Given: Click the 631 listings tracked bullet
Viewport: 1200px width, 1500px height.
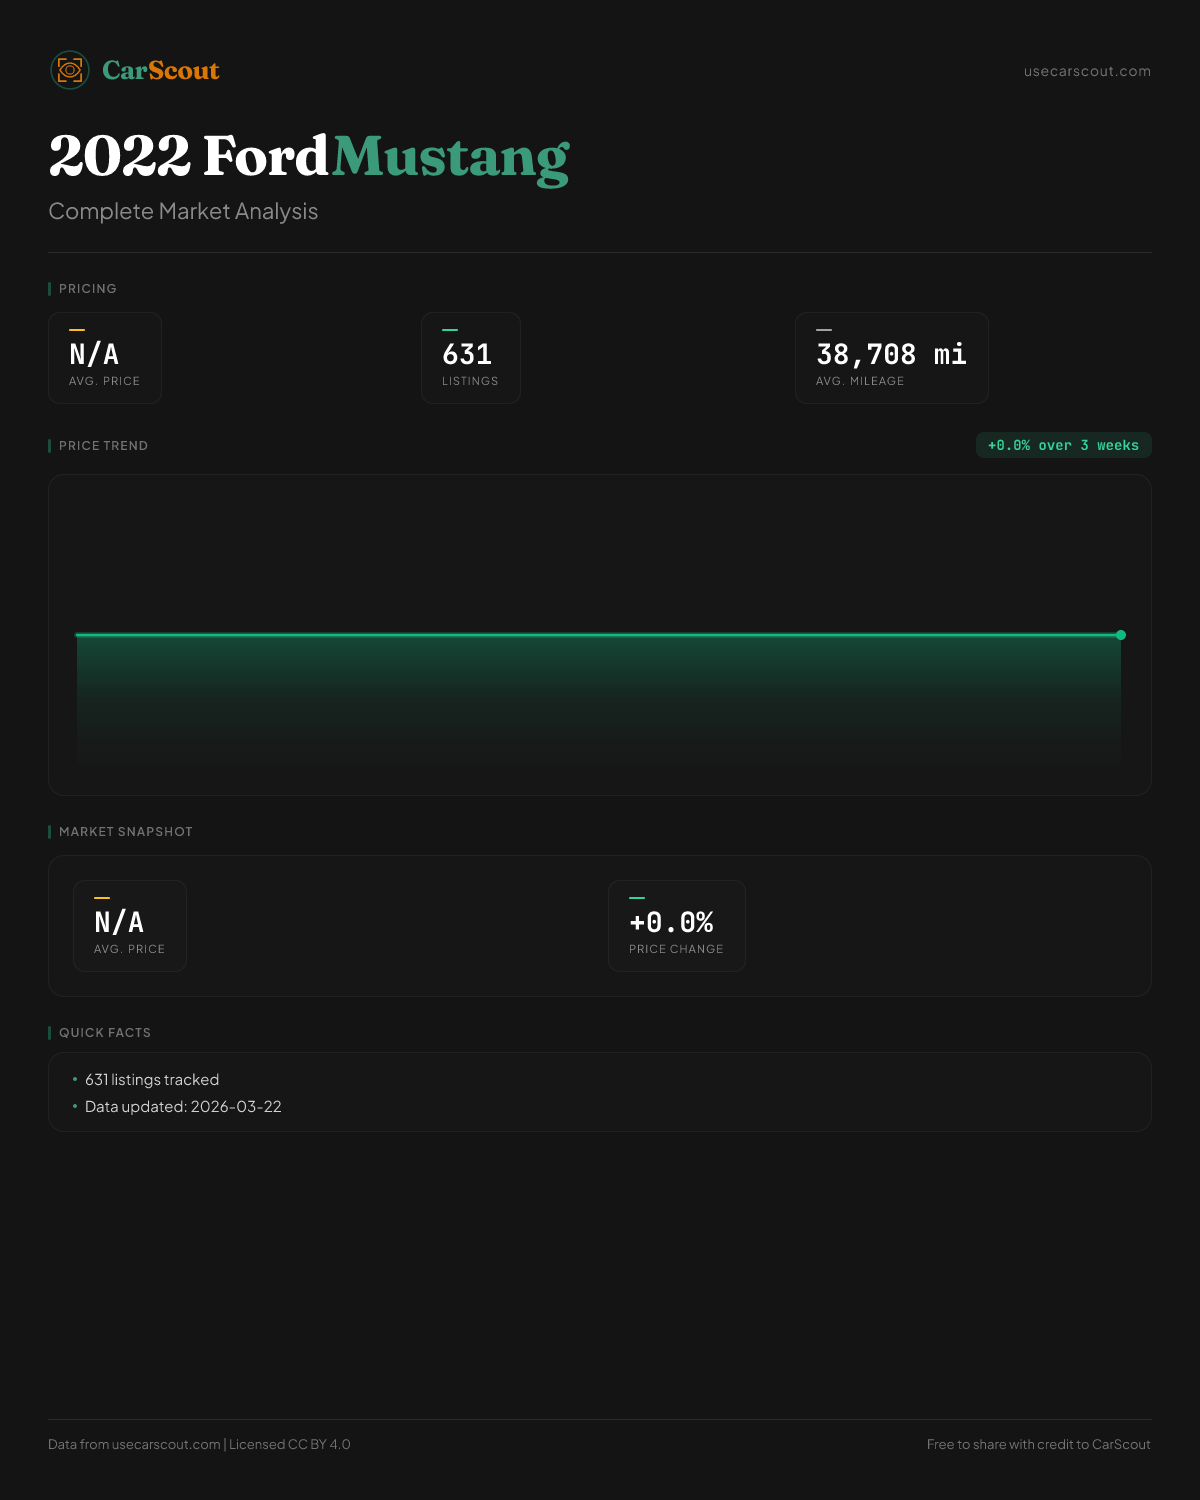Looking at the screenshot, I should pyautogui.click(x=152, y=1080).
